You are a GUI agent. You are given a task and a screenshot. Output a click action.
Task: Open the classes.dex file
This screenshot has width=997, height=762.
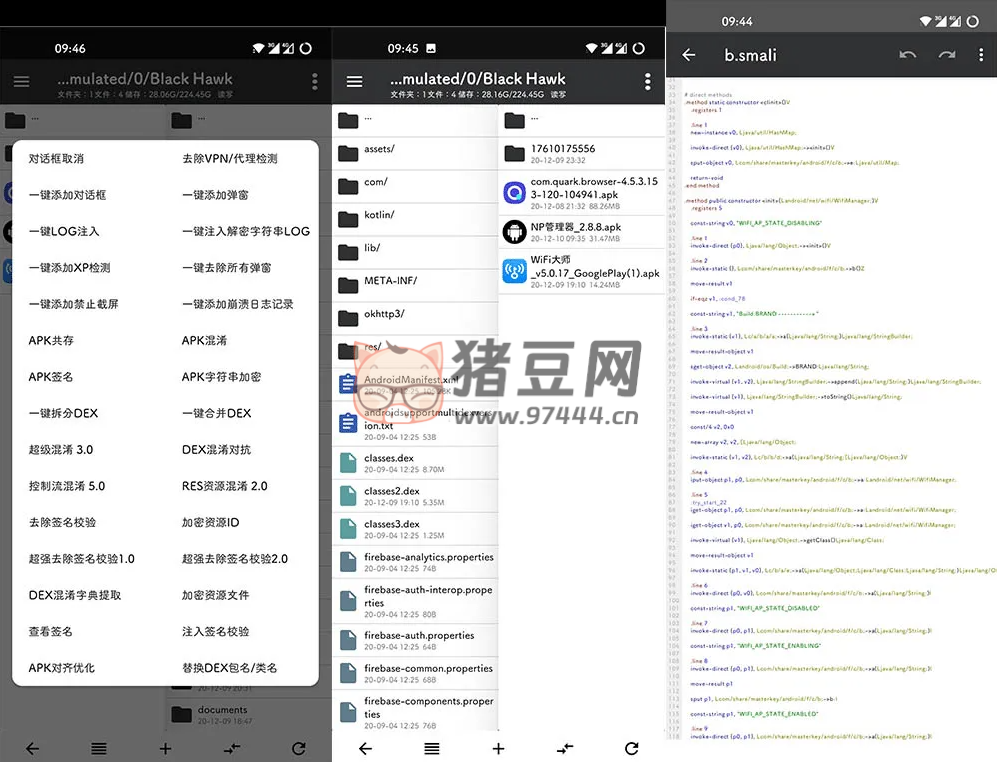click(x=414, y=463)
